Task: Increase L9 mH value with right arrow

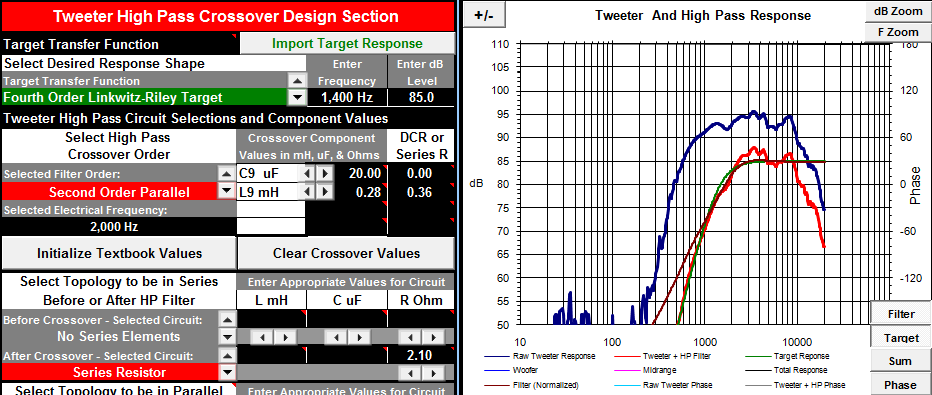Action: coord(323,192)
